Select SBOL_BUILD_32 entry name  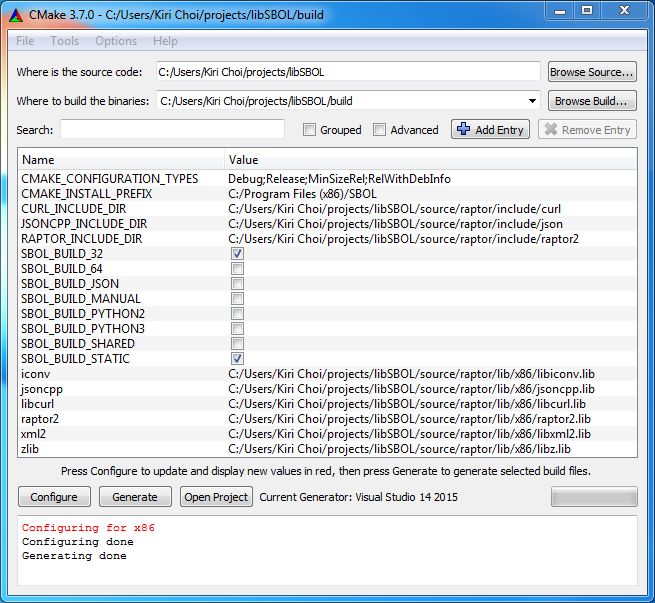point(62,253)
